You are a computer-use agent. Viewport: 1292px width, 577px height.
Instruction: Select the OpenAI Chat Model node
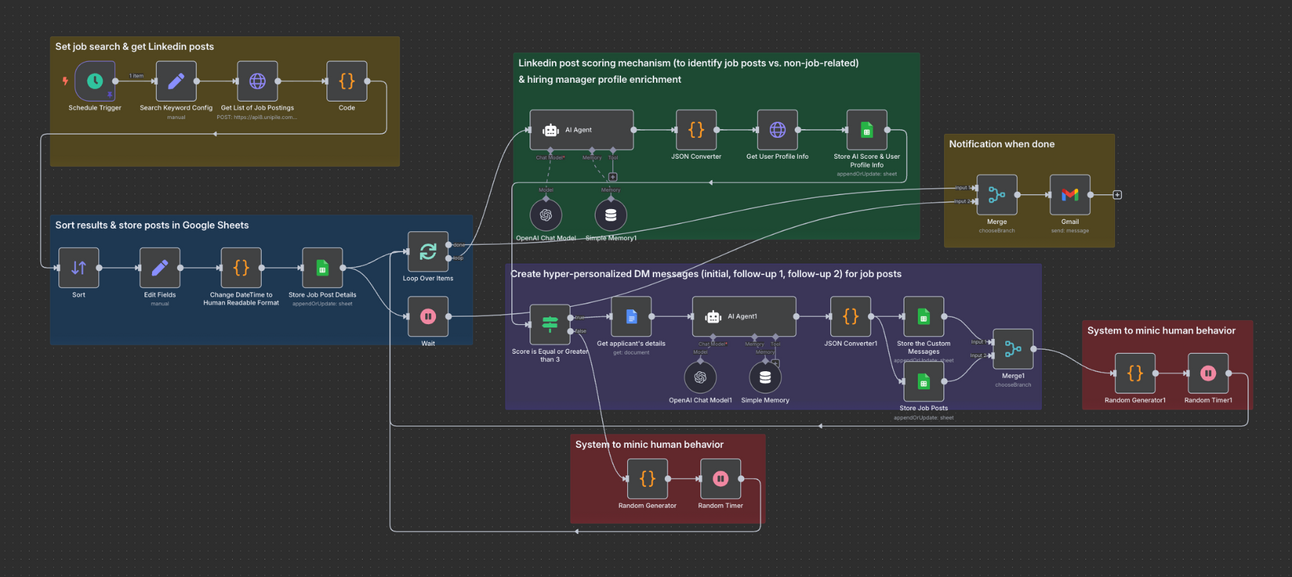pyautogui.click(x=545, y=213)
